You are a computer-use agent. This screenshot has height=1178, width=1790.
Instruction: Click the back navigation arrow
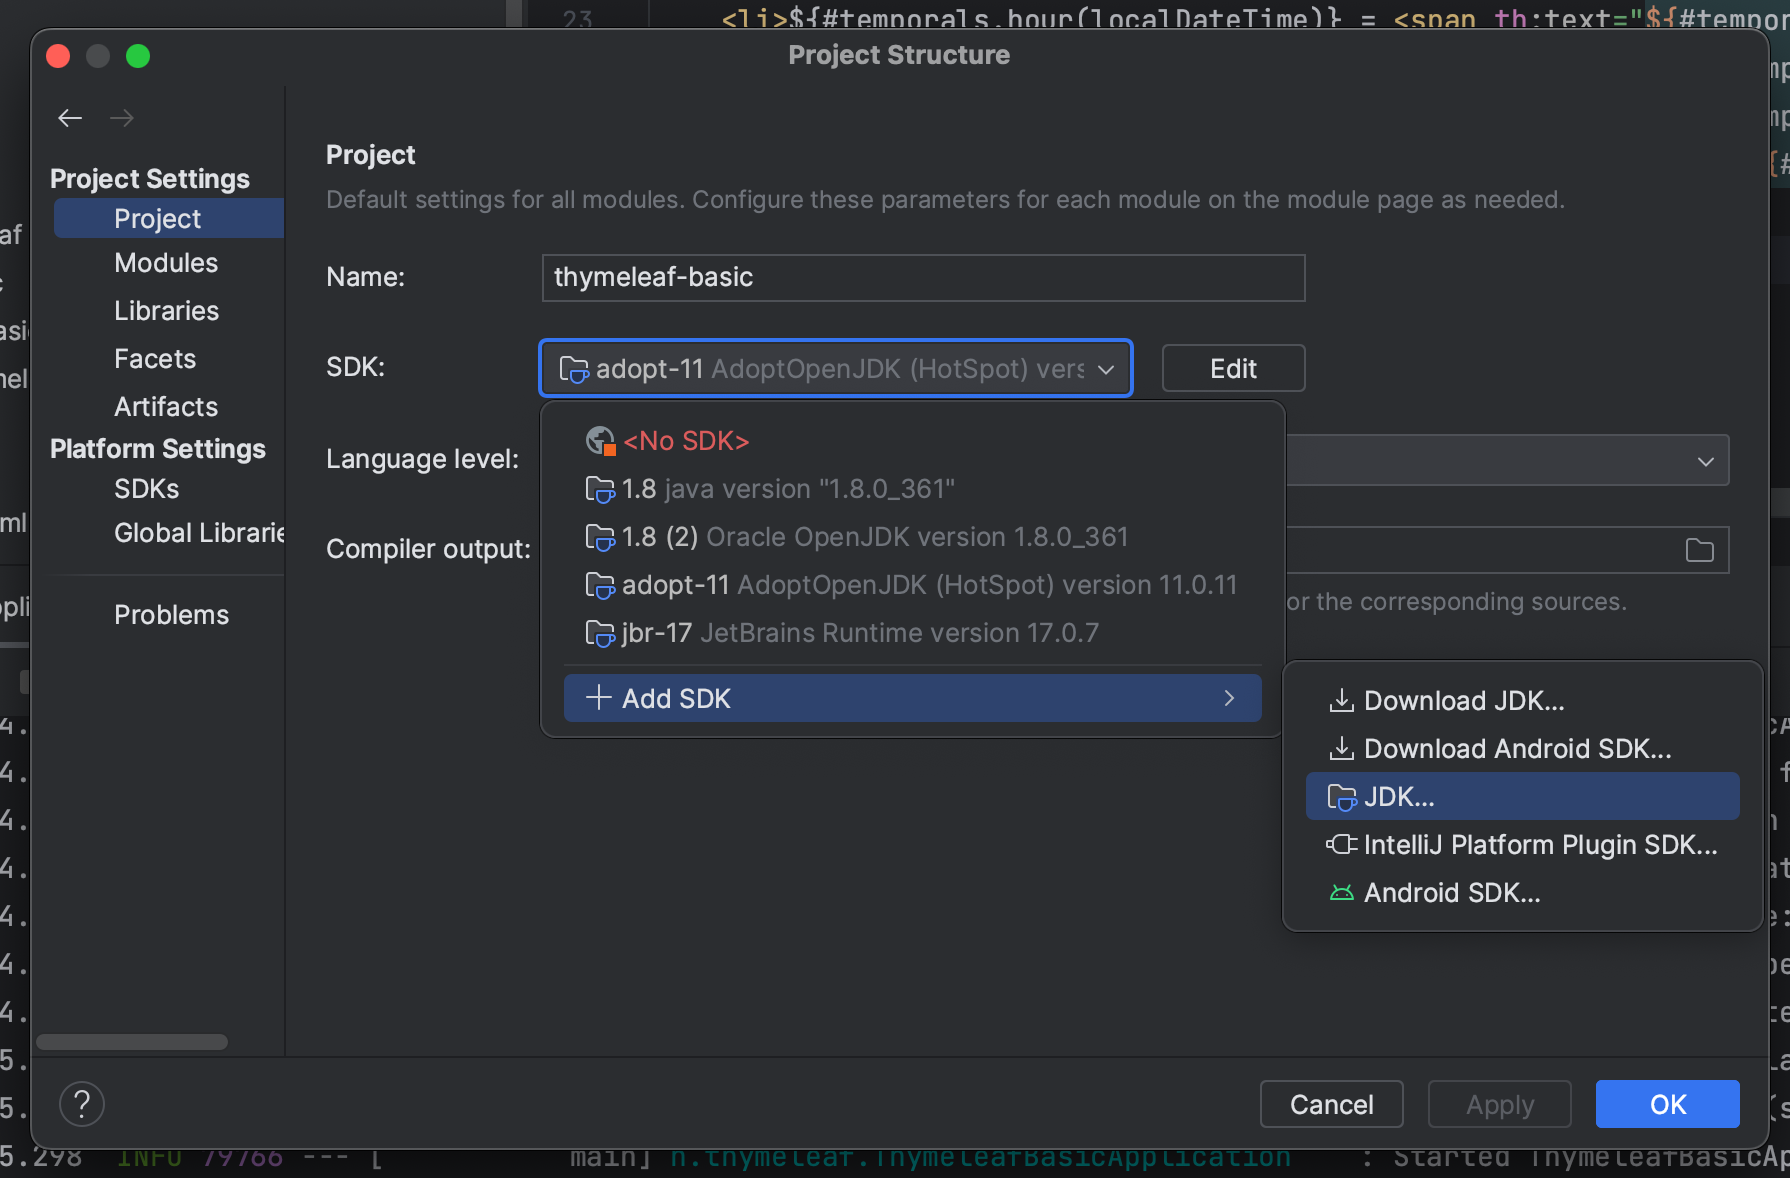[x=70, y=118]
